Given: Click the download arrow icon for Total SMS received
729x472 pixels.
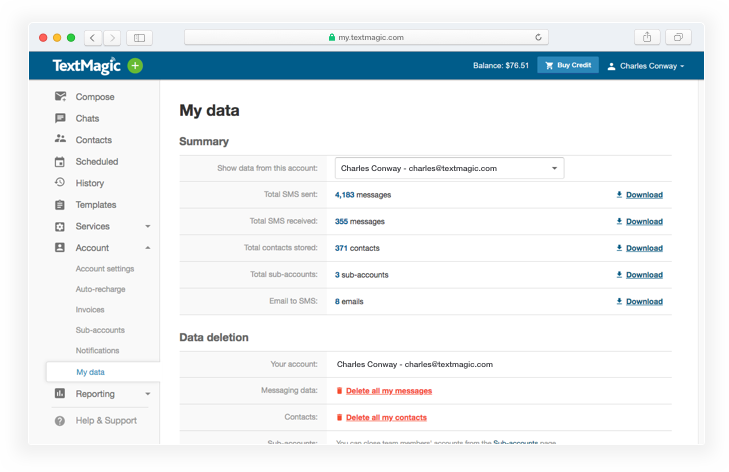Looking at the screenshot, I should pos(619,221).
